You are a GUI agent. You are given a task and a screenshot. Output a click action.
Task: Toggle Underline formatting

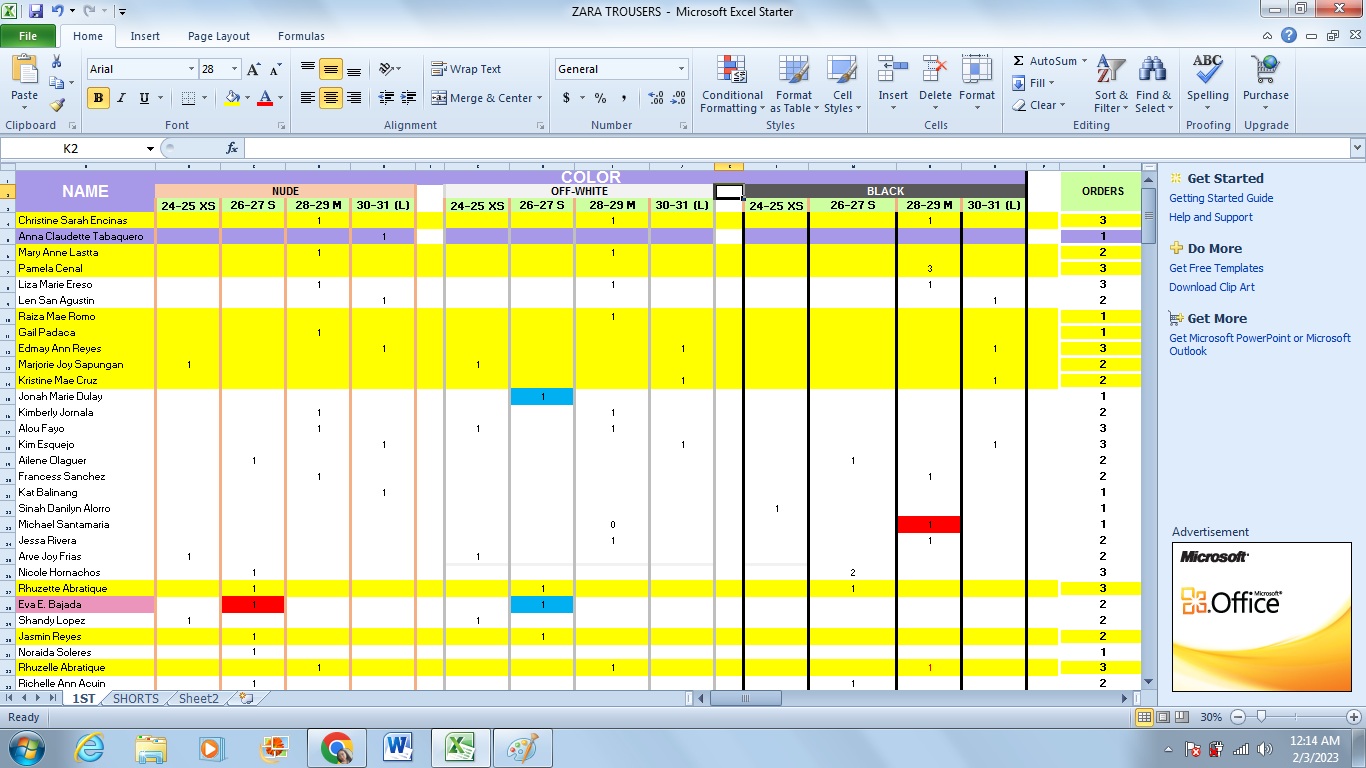[144, 98]
